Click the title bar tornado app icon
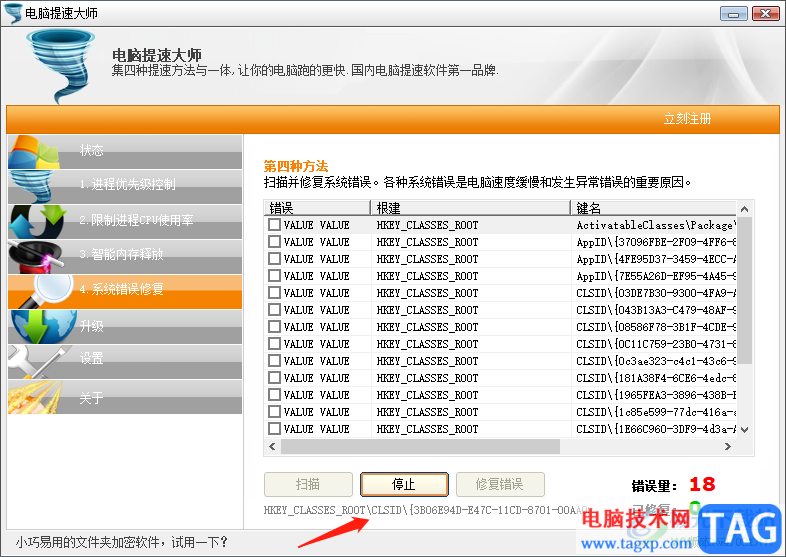The width and height of the screenshot is (786, 557). [13, 13]
